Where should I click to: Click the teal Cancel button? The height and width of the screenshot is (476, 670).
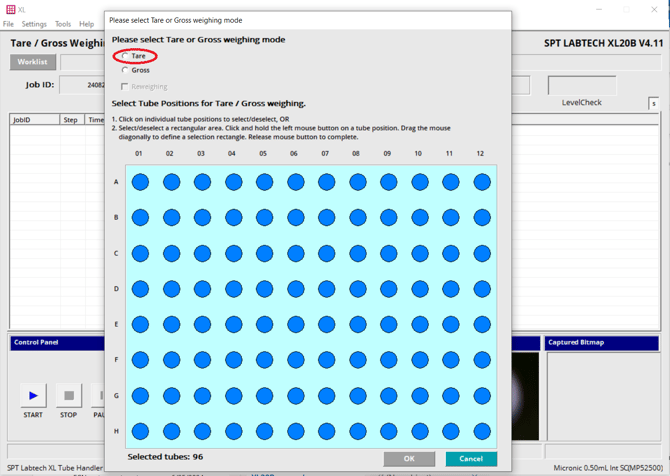click(x=471, y=459)
